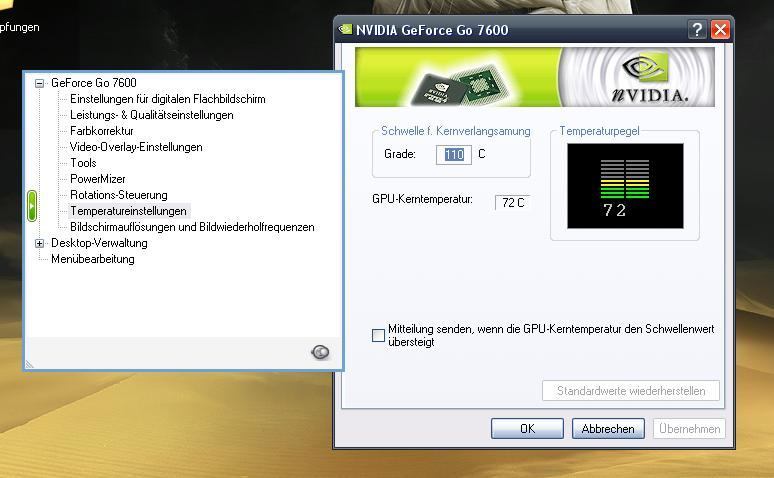Screen dimensions: 774x478
Task: Collapse the GeForce Go 7600 tree node
Action: pos(39,83)
